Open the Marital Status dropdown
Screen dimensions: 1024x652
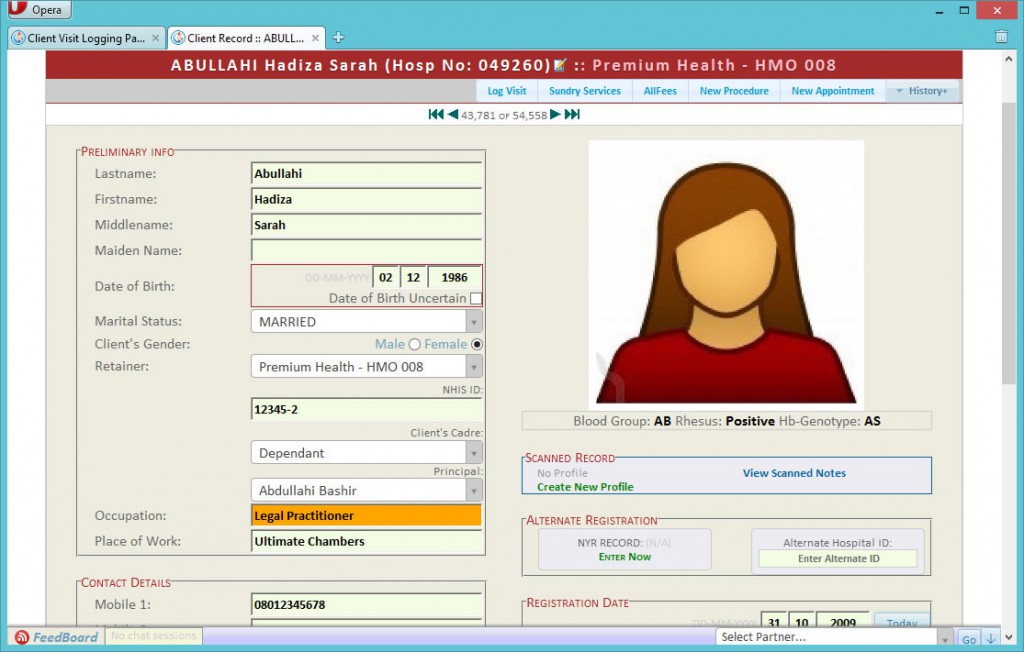click(x=476, y=321)
